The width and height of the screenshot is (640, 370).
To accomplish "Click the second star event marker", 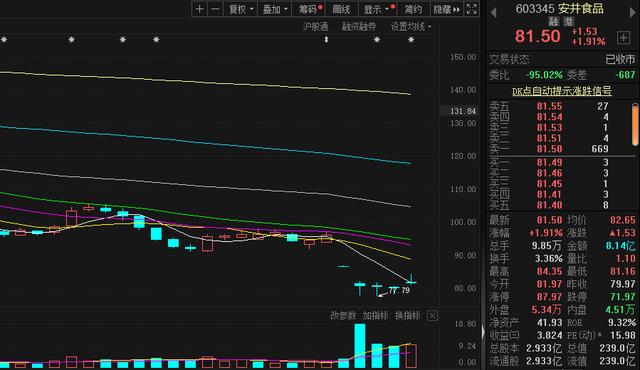I will [x=71, y=40].
